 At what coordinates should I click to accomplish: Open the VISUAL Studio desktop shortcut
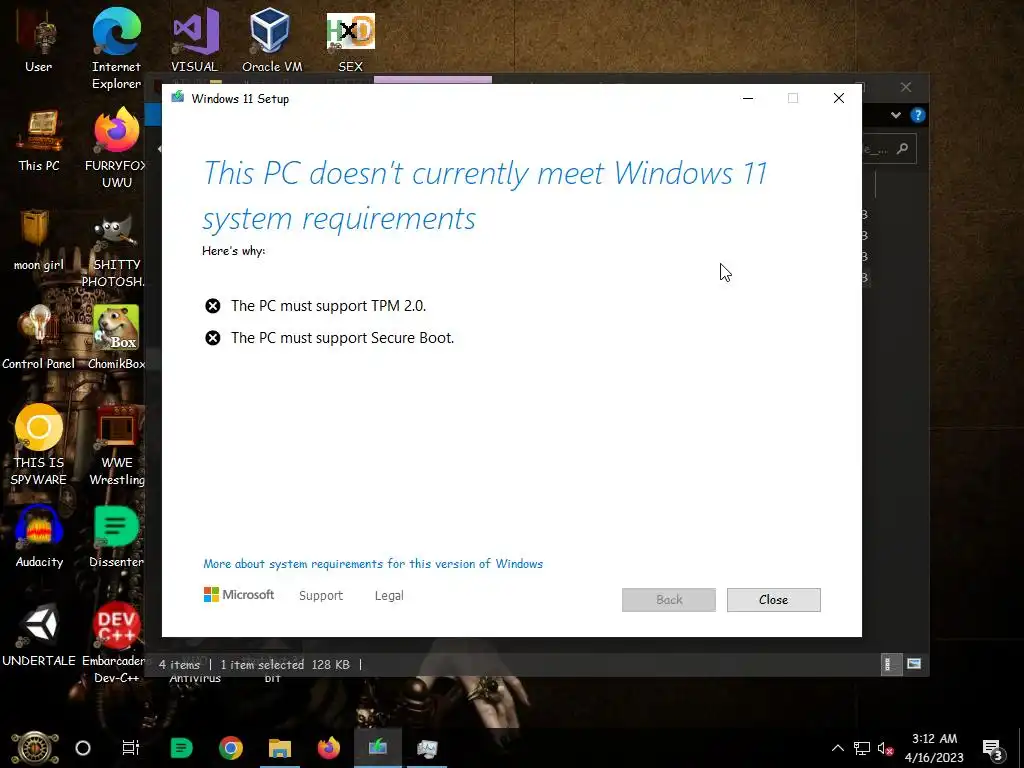click(195, 41)
